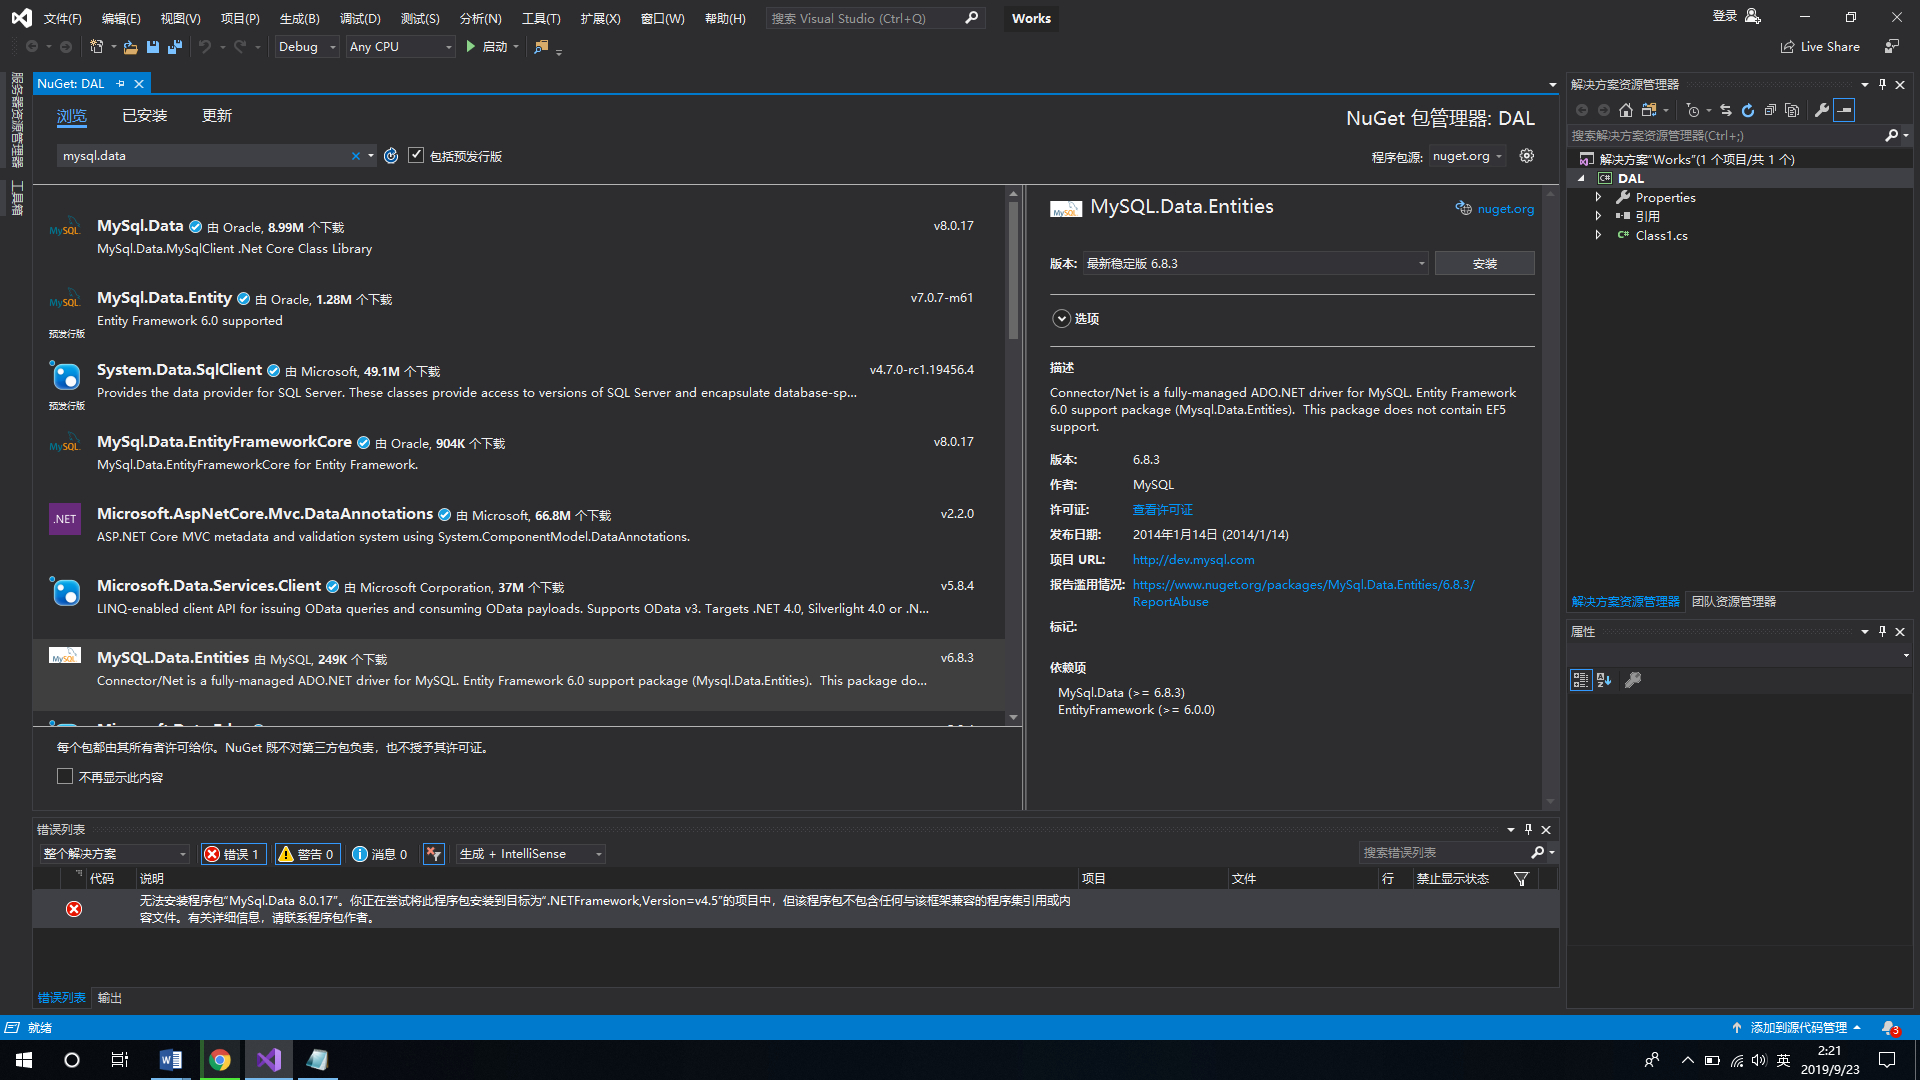Open the Debug configuration dropdown

coord(306,47)
